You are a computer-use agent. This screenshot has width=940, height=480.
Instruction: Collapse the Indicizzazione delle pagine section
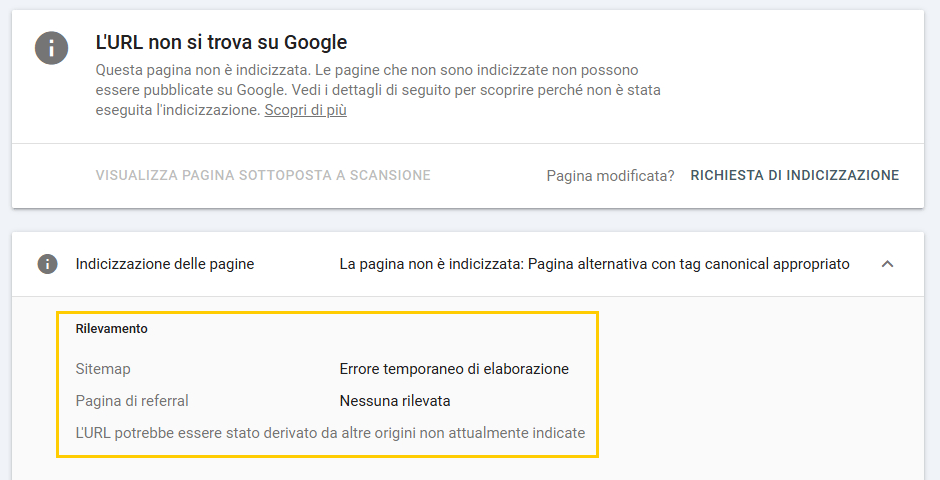(x=887, y=264)
